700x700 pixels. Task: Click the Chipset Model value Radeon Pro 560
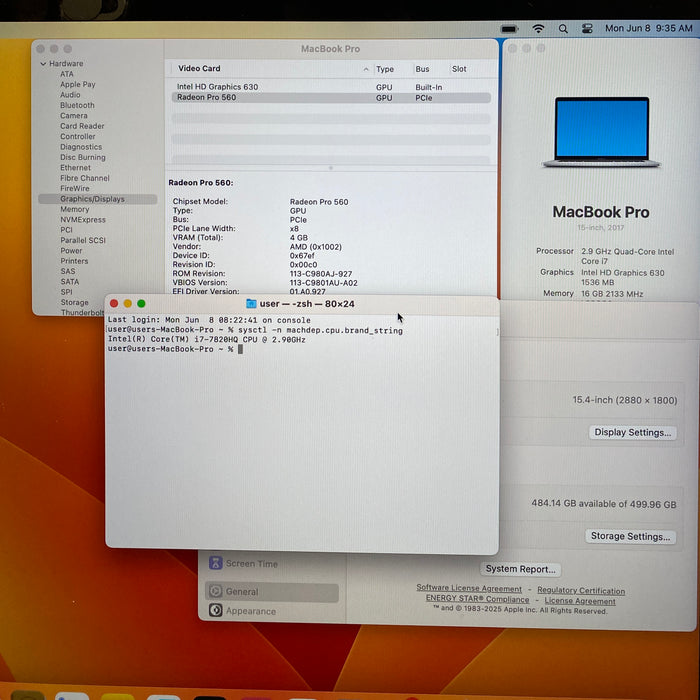click(319, 202)
